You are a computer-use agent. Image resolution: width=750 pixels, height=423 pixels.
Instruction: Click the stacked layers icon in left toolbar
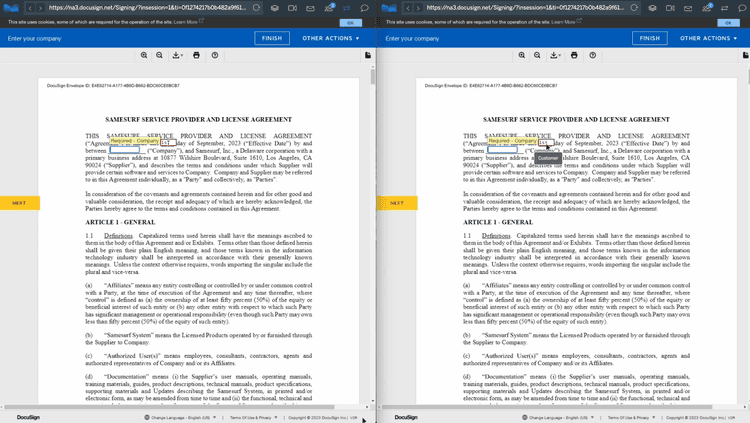click(275, 8)
